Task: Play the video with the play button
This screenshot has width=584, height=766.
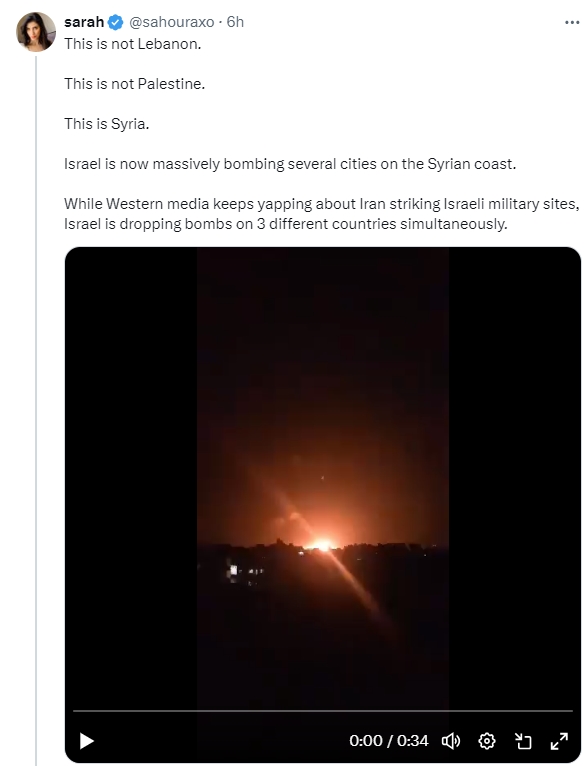Action: [x=87, y=741]
